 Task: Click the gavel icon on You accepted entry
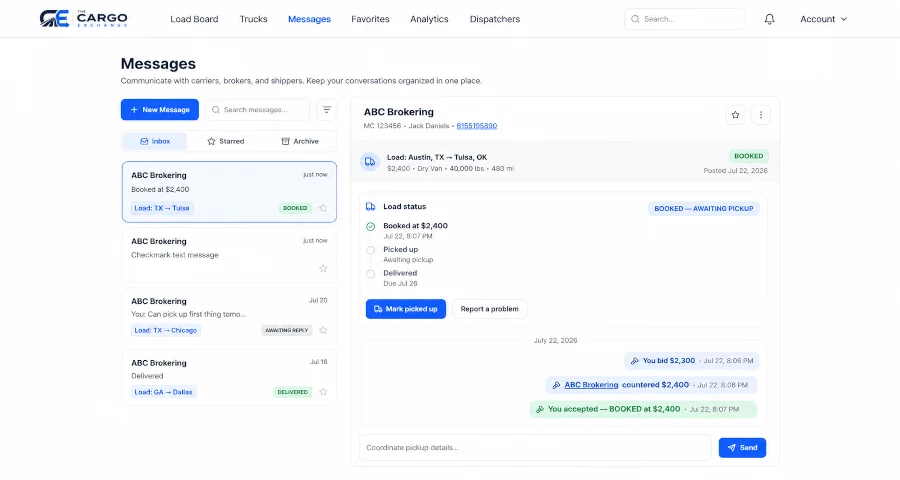540,409
